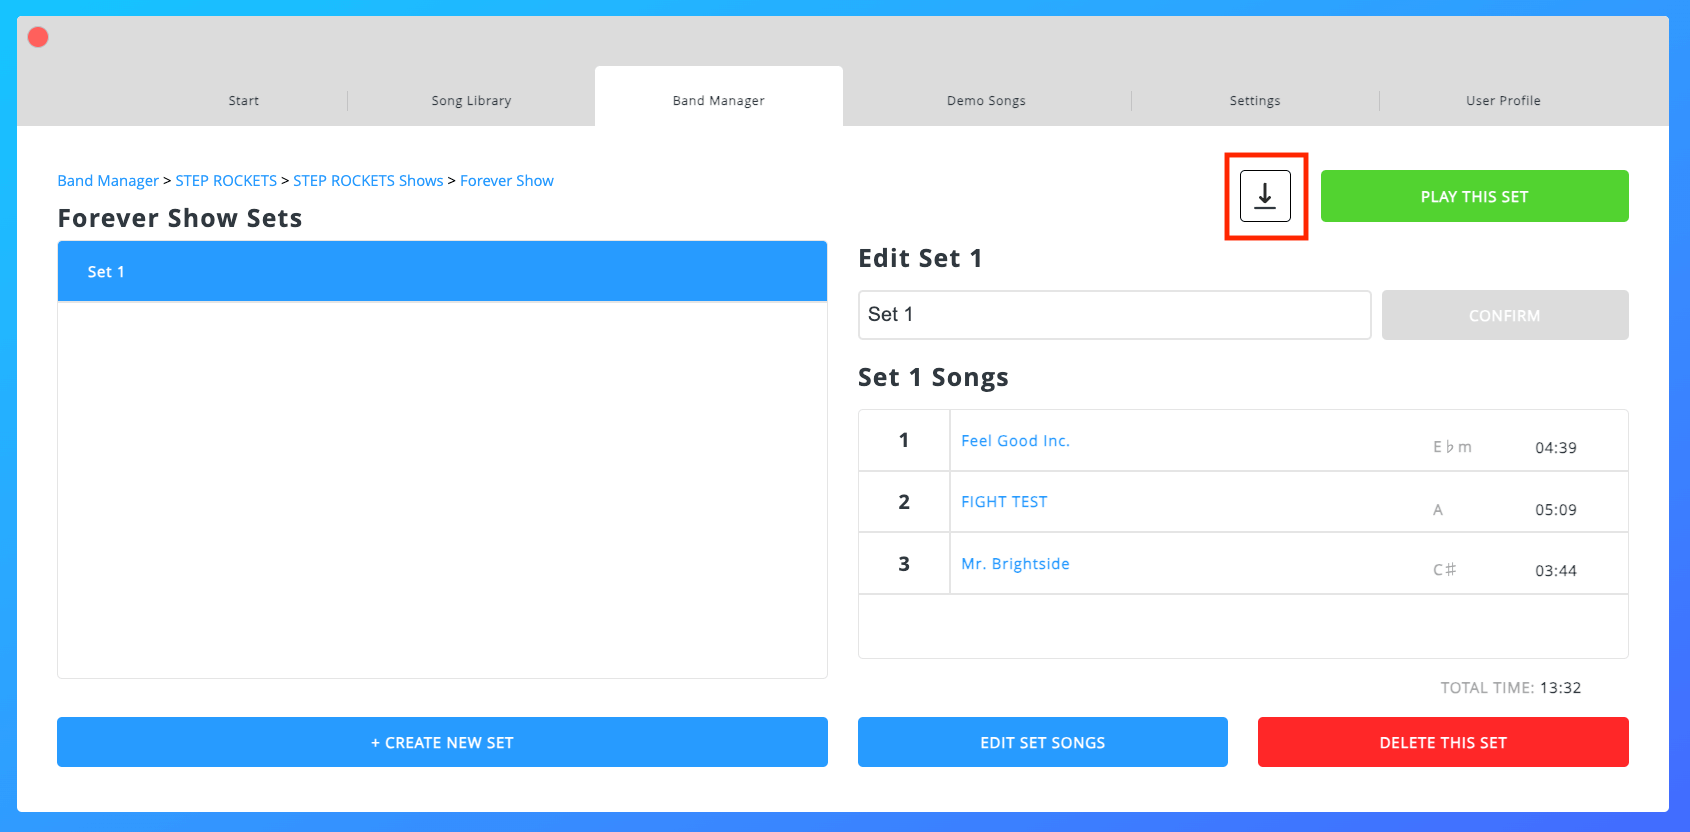Navigate to STEP ROCKETS breadcrumb link

coord(226,180)
